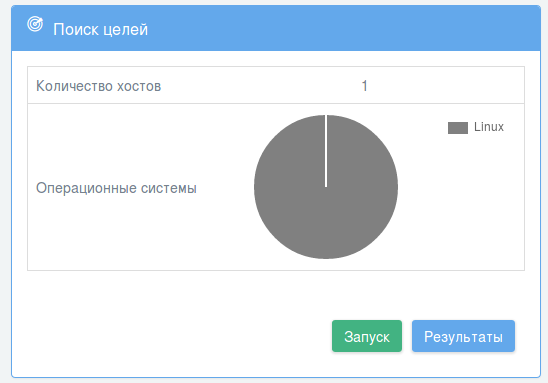Click the host count value 1

364,86
